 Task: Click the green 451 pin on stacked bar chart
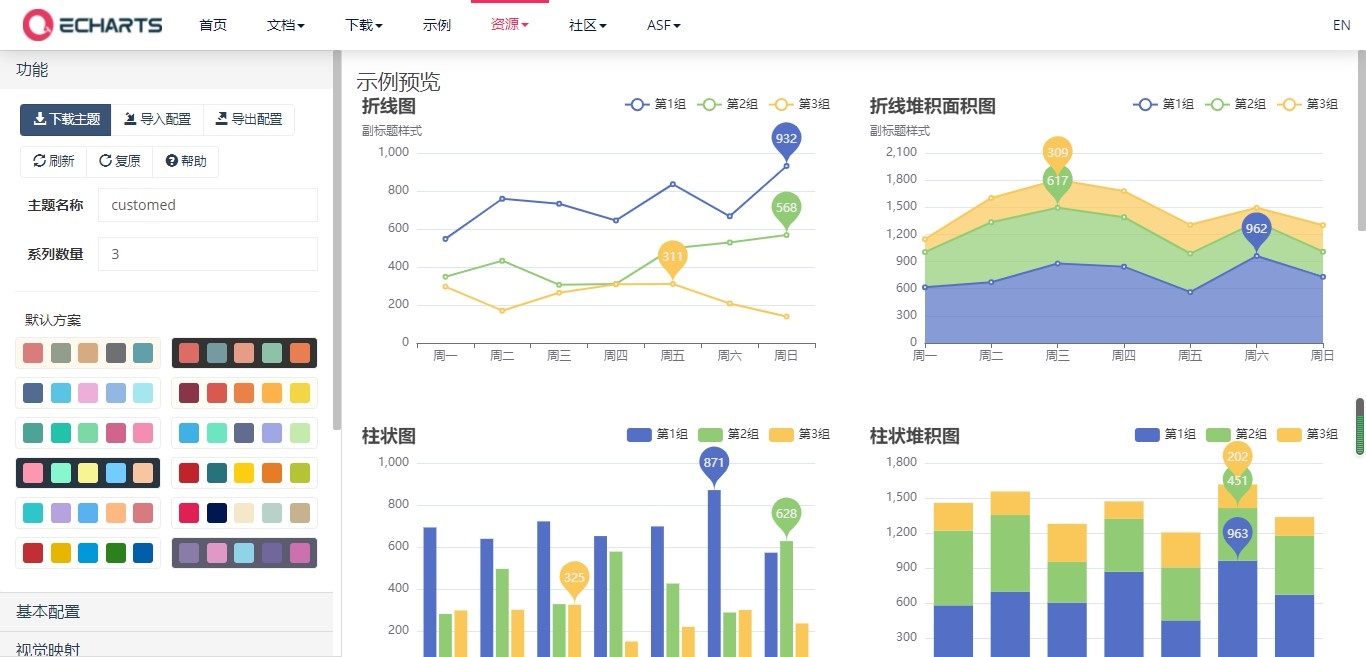tap(1237, 482)
